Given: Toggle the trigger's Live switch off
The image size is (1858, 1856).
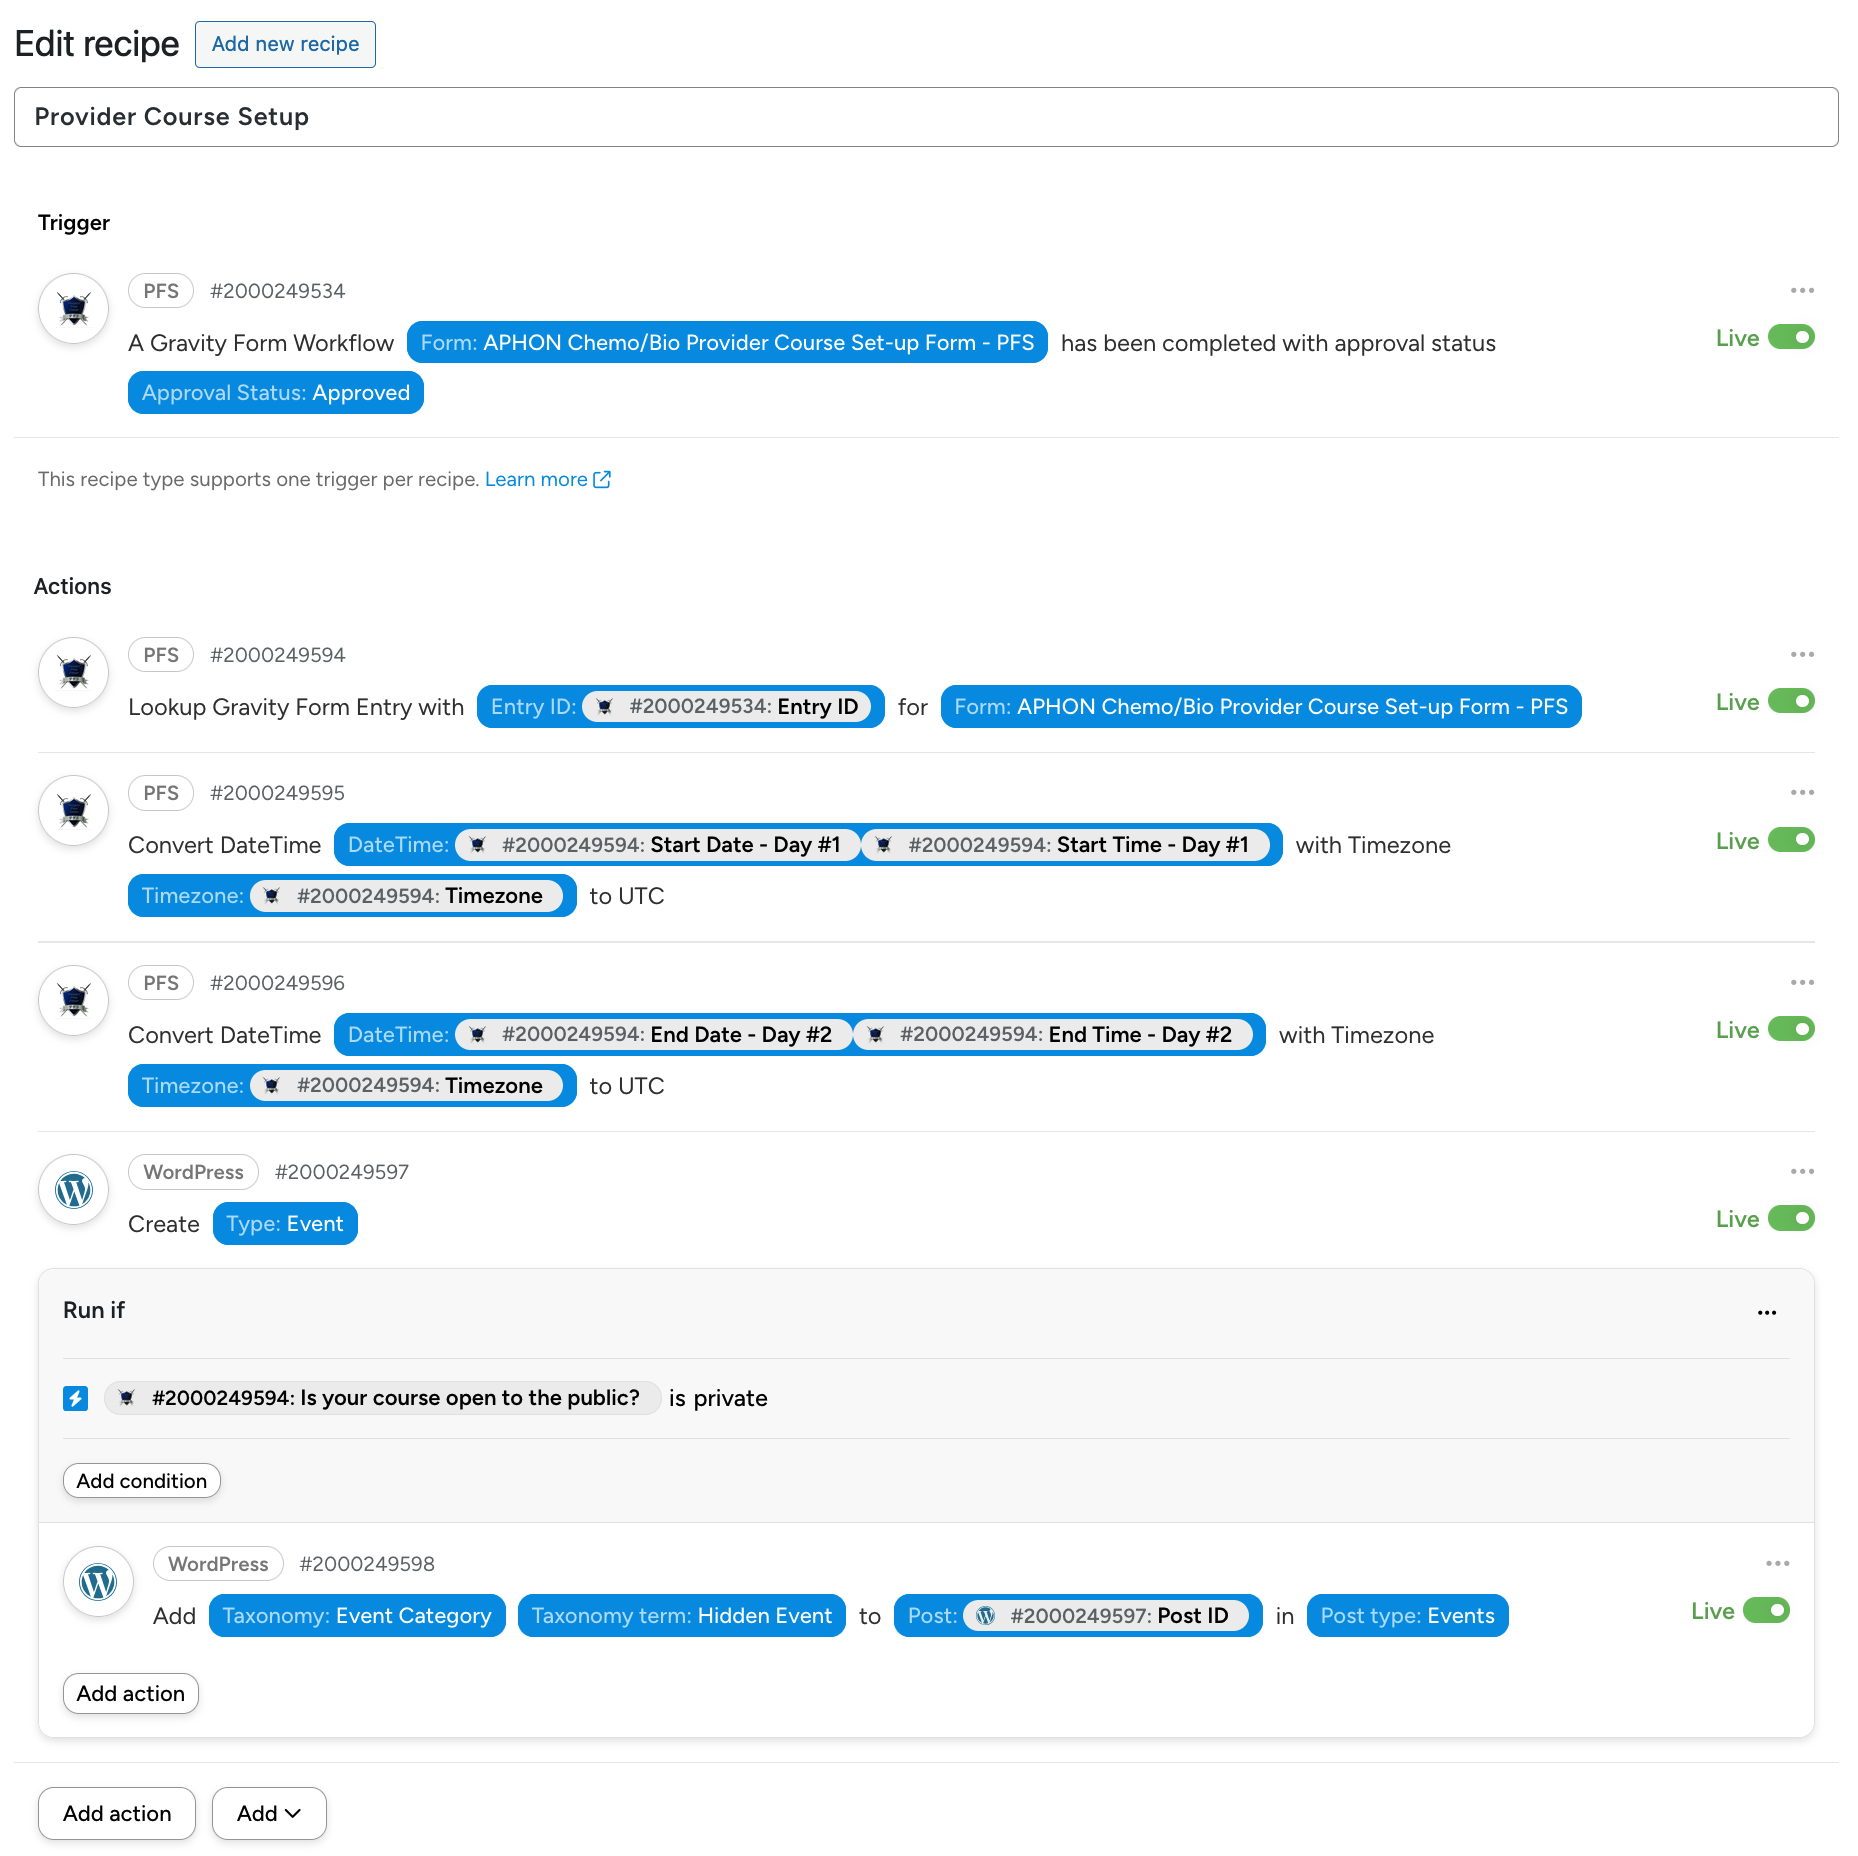Looking at the screenshot, I should [1790, 338].
